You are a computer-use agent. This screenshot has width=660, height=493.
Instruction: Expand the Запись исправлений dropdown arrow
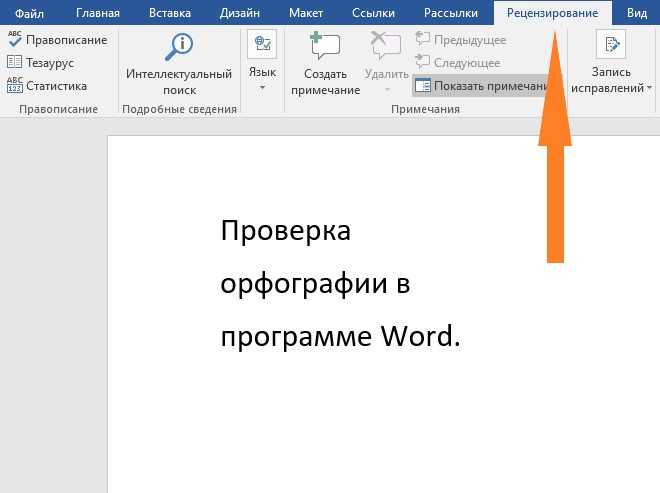(649, 88)
